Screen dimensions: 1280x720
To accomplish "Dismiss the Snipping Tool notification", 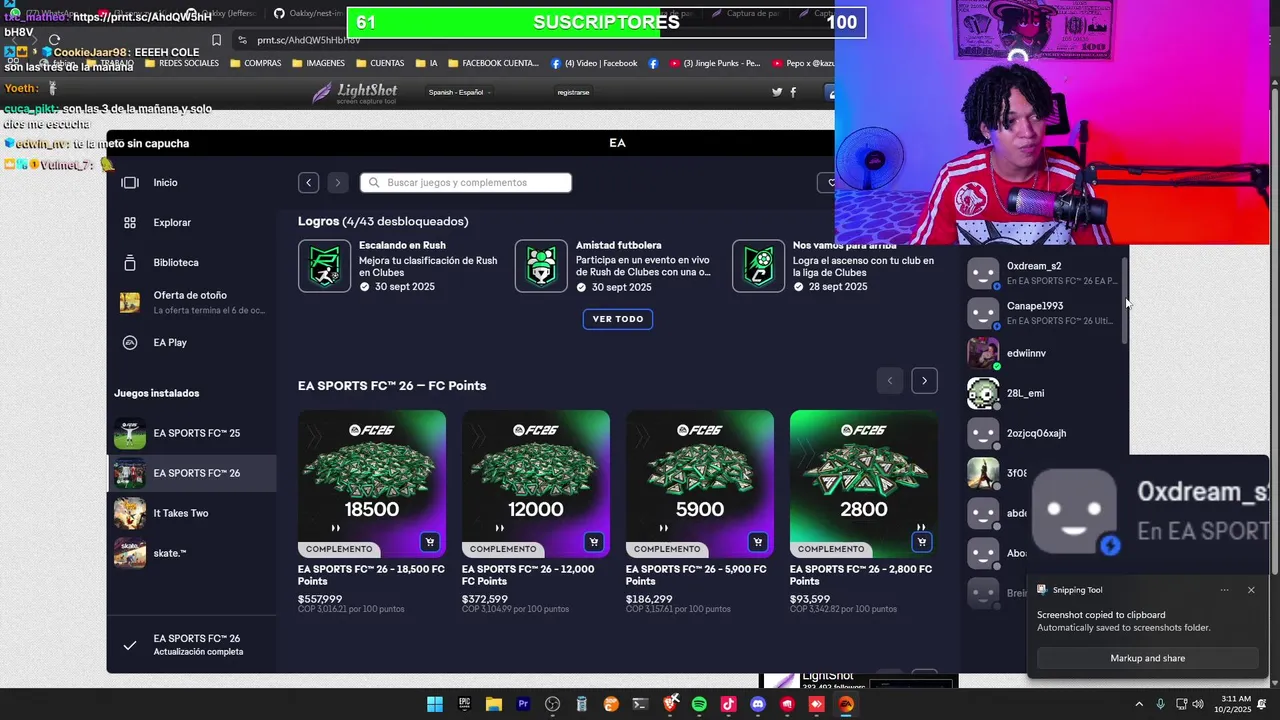I will (1251, 590).
